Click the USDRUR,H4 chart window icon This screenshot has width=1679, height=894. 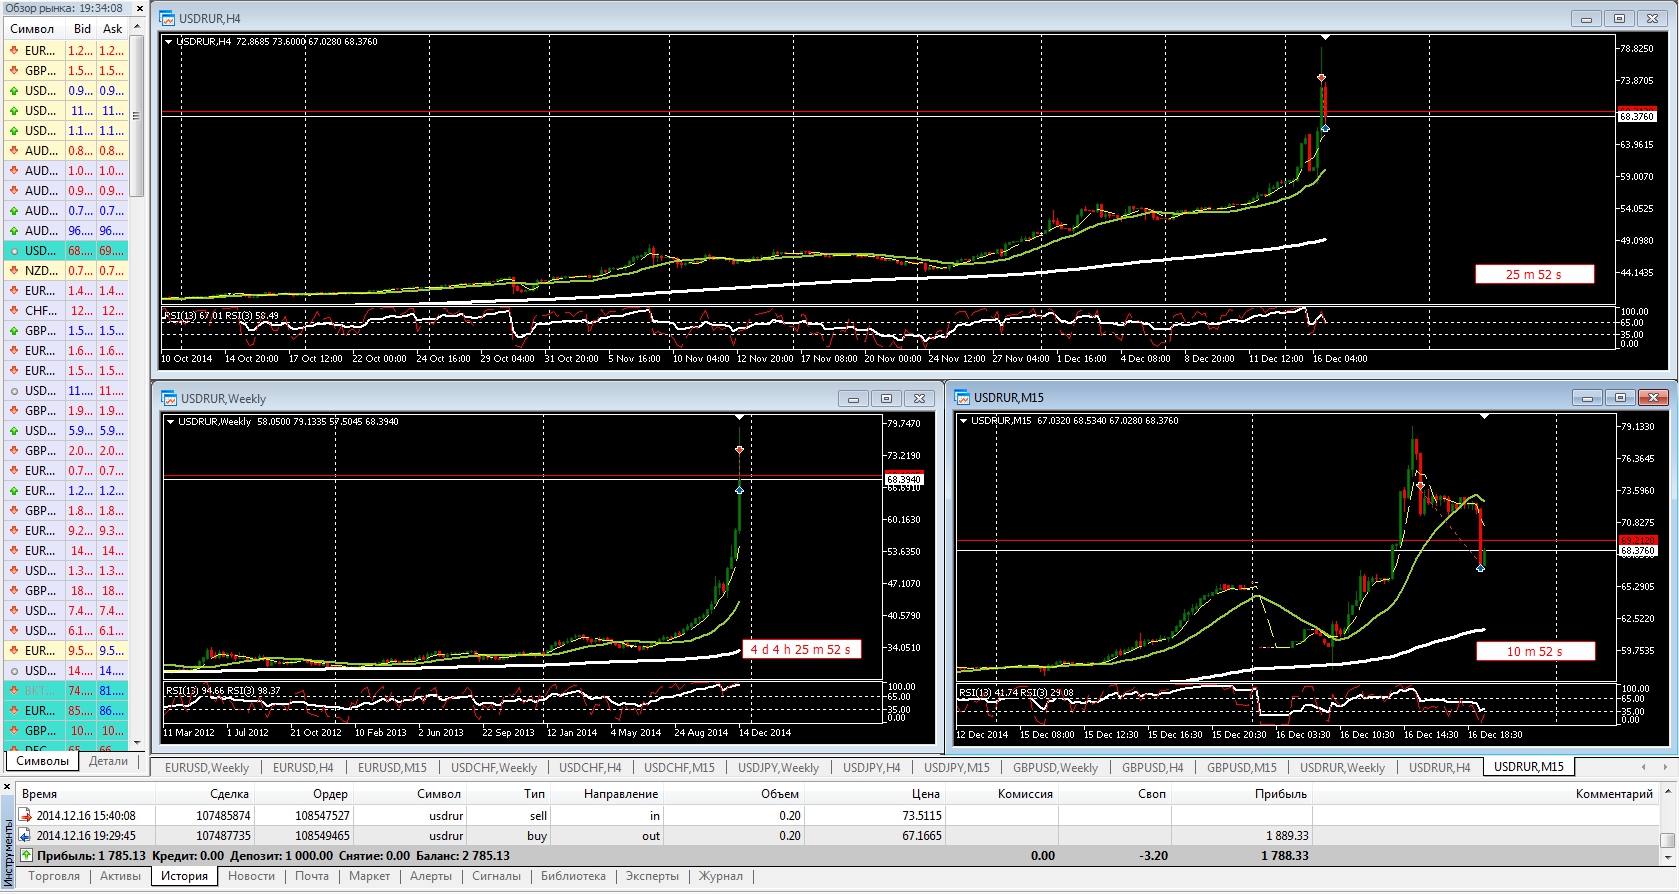coord(168,18)
